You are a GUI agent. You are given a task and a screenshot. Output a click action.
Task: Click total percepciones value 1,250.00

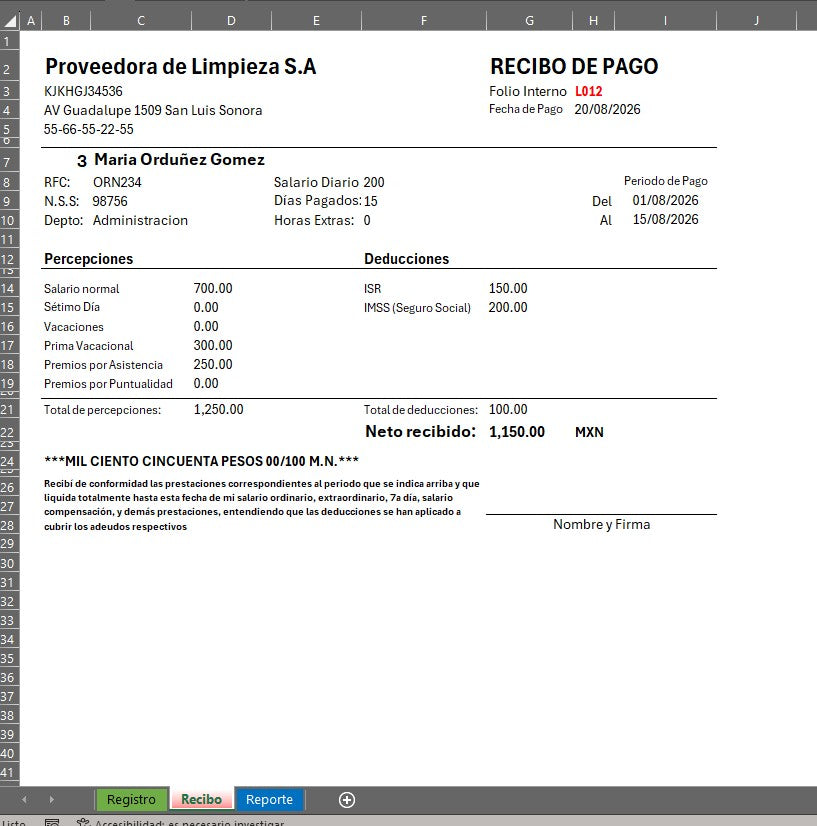pos(218,409)
